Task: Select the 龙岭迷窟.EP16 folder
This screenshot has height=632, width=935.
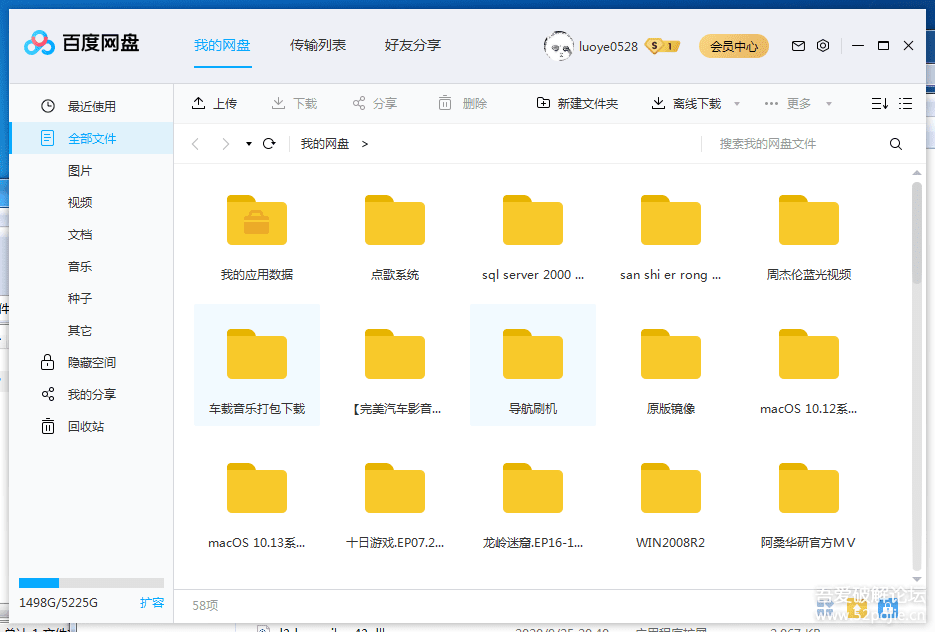Action: tap(532, 499)
